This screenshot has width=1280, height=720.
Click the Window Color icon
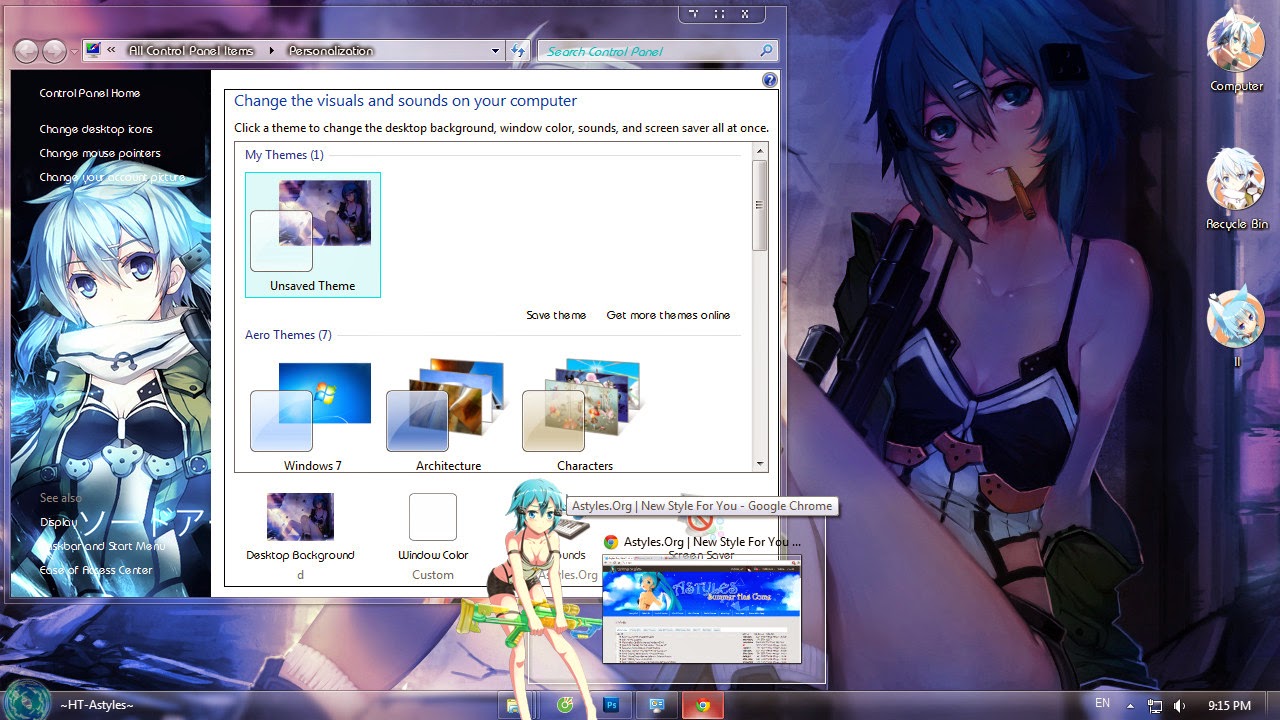[x=433, y=517]
